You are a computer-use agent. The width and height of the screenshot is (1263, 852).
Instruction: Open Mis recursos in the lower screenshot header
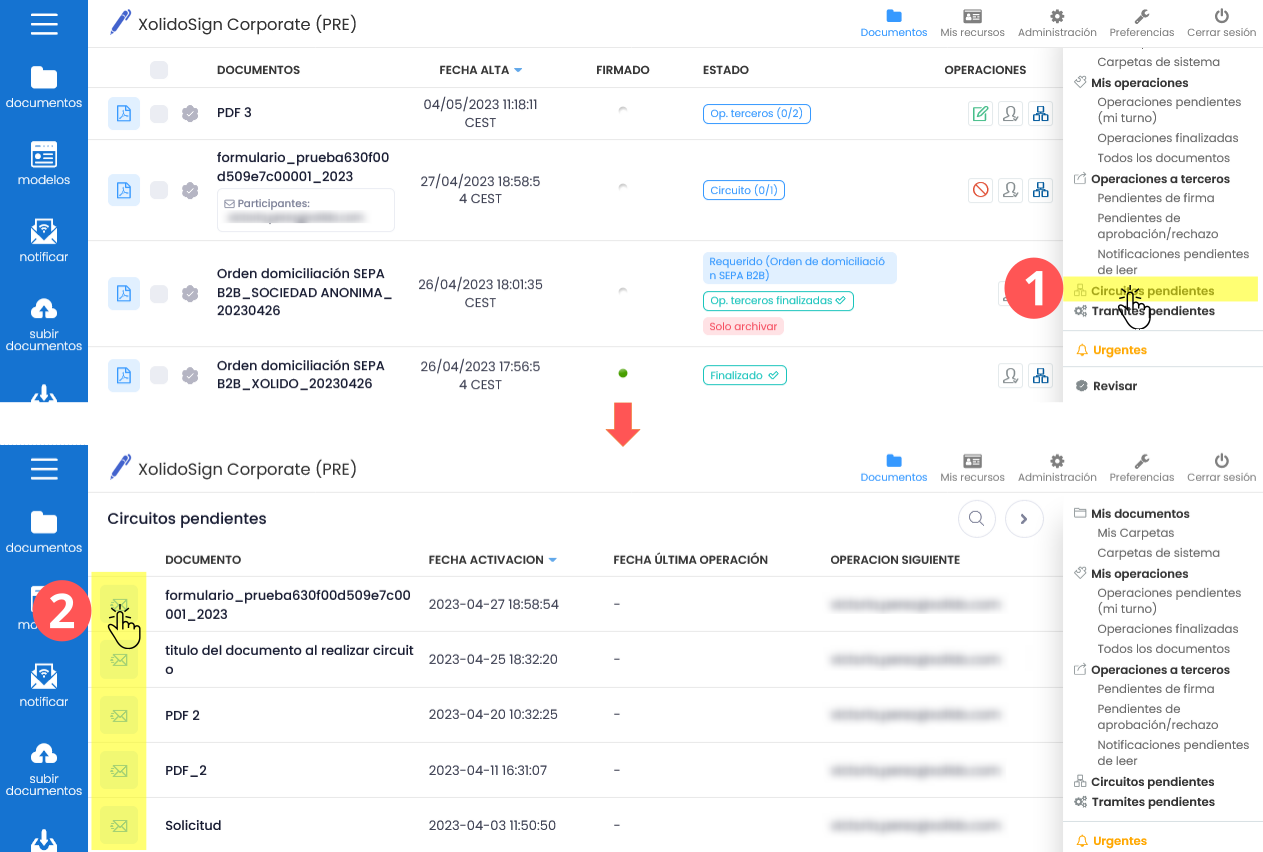click(x=972, y=468)
